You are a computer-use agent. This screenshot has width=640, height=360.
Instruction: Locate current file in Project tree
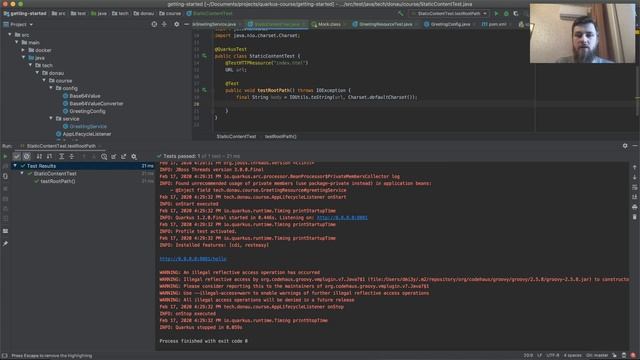tap(154, 24)
